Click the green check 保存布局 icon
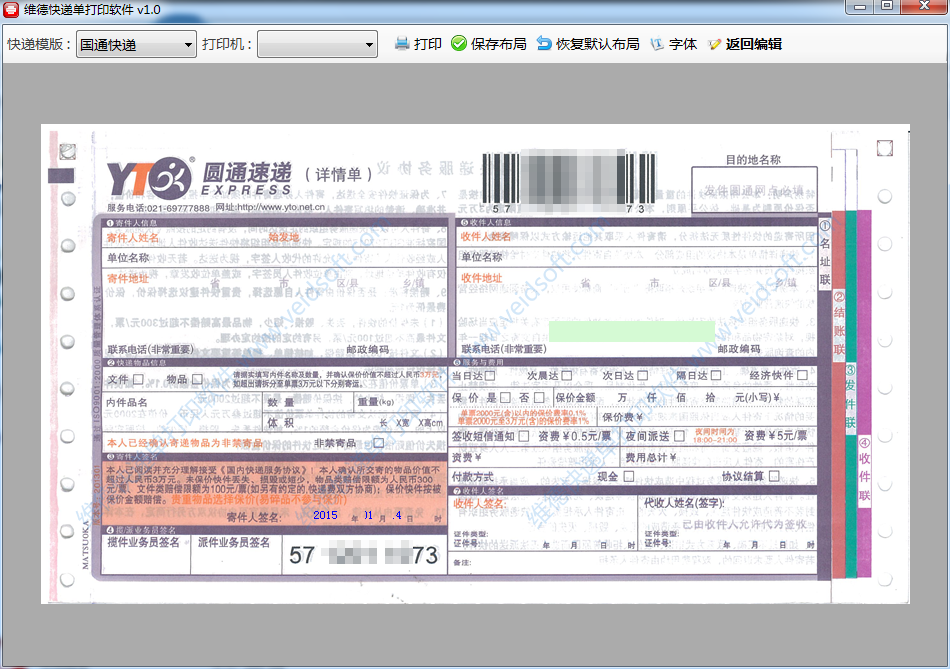 click(x=459, y=44)
